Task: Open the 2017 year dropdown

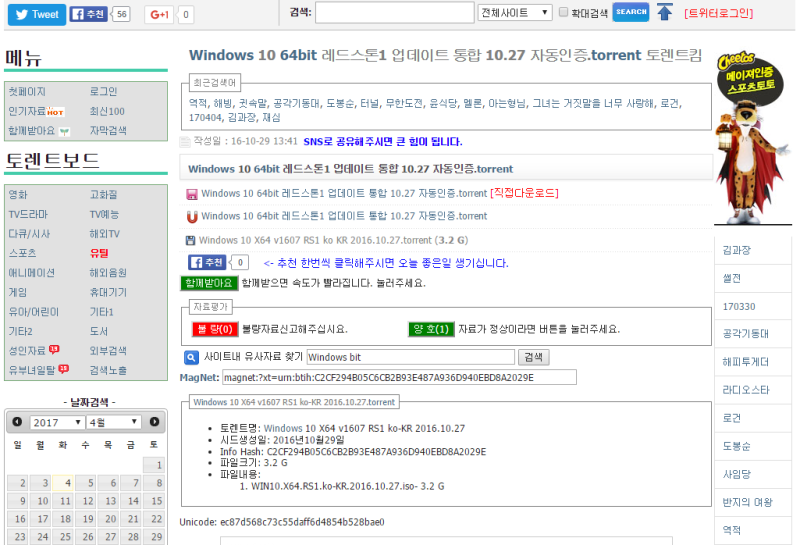Action: tap(57, 423)
